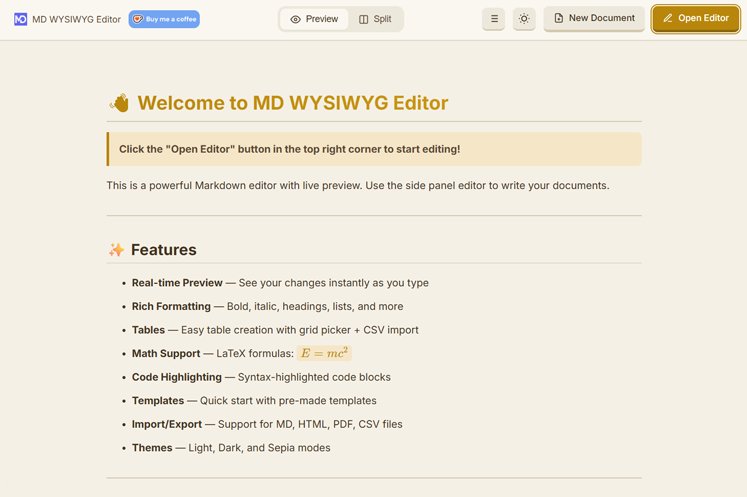Click the Welcome to MD WYSIWYG Editor heading
This screenshot has width=747, height=497.
tap(293, 103)
